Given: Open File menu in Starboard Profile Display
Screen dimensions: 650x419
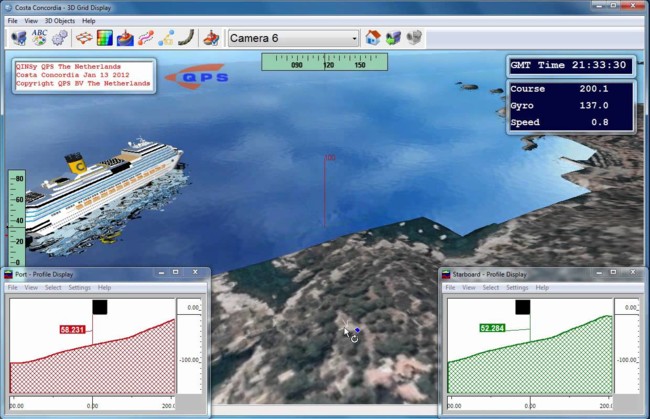Looking at the screenshot, I should point(450,287).
